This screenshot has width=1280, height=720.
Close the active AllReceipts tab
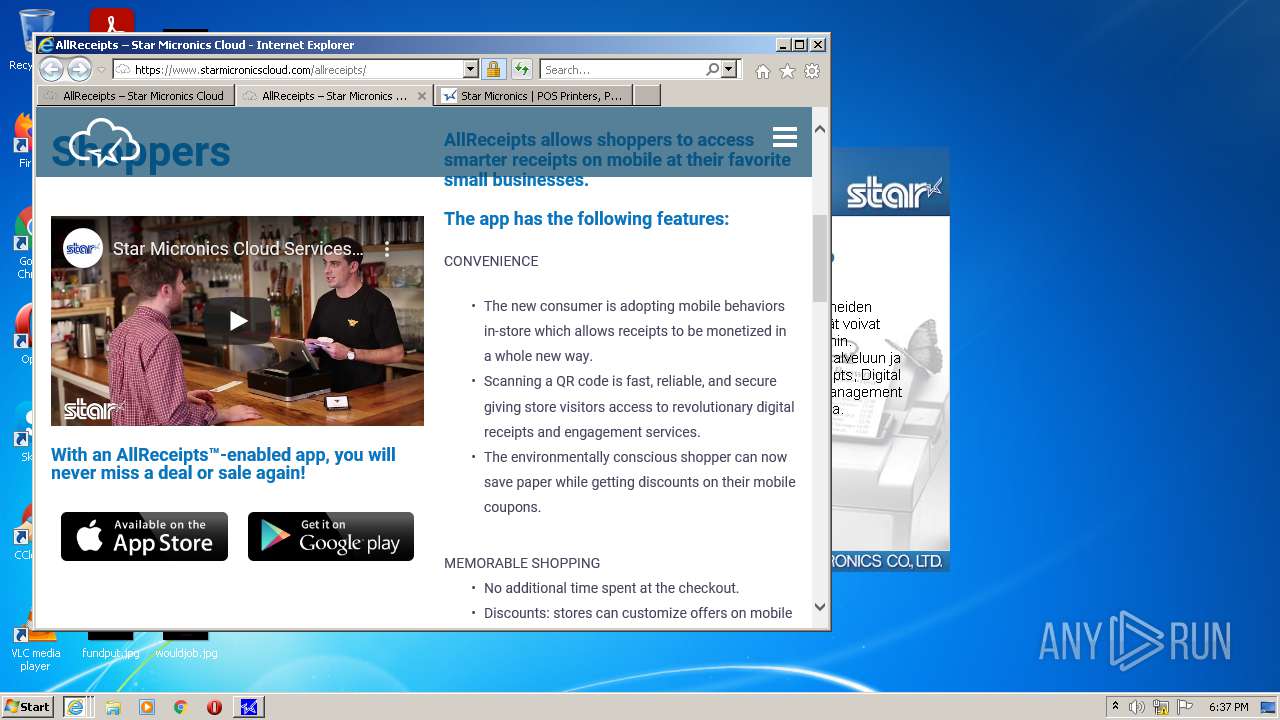click(422, 96)
